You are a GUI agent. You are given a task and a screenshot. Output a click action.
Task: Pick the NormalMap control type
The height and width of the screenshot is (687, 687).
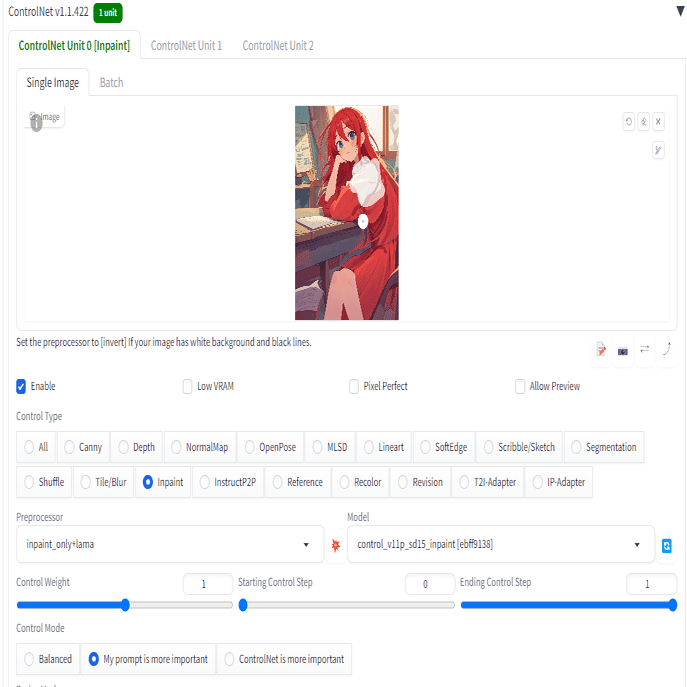tap(200, 447)
